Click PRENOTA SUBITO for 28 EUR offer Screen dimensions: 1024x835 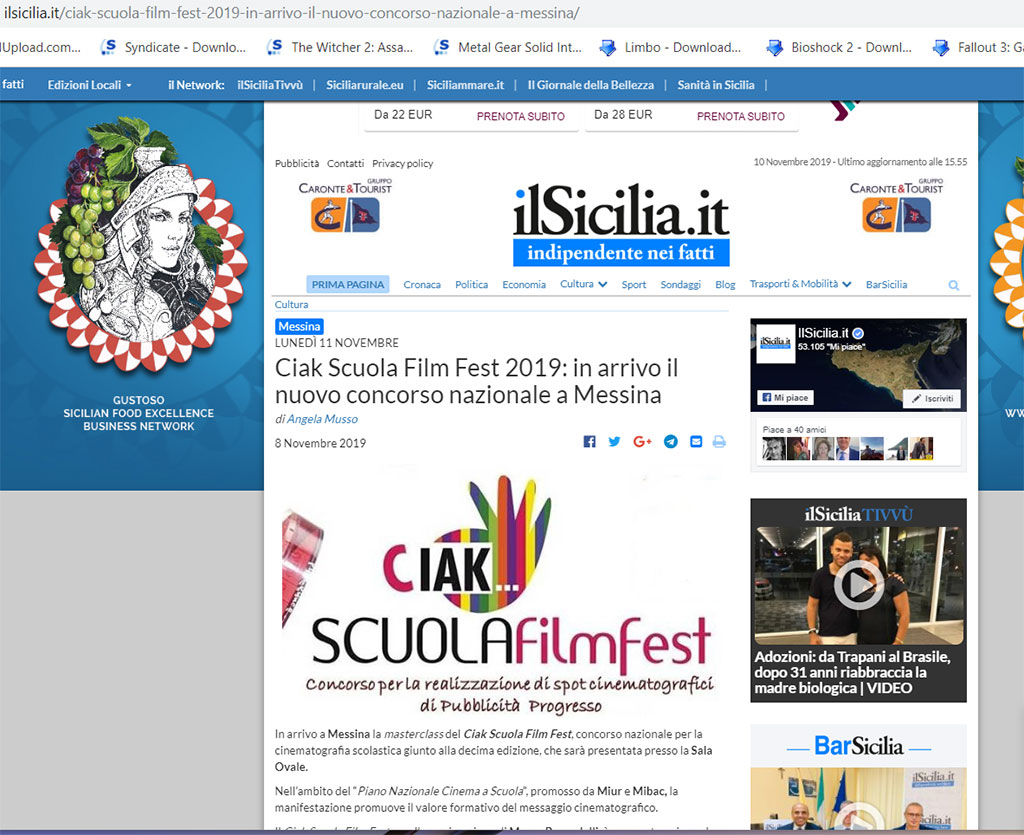[x=741, y=116]
